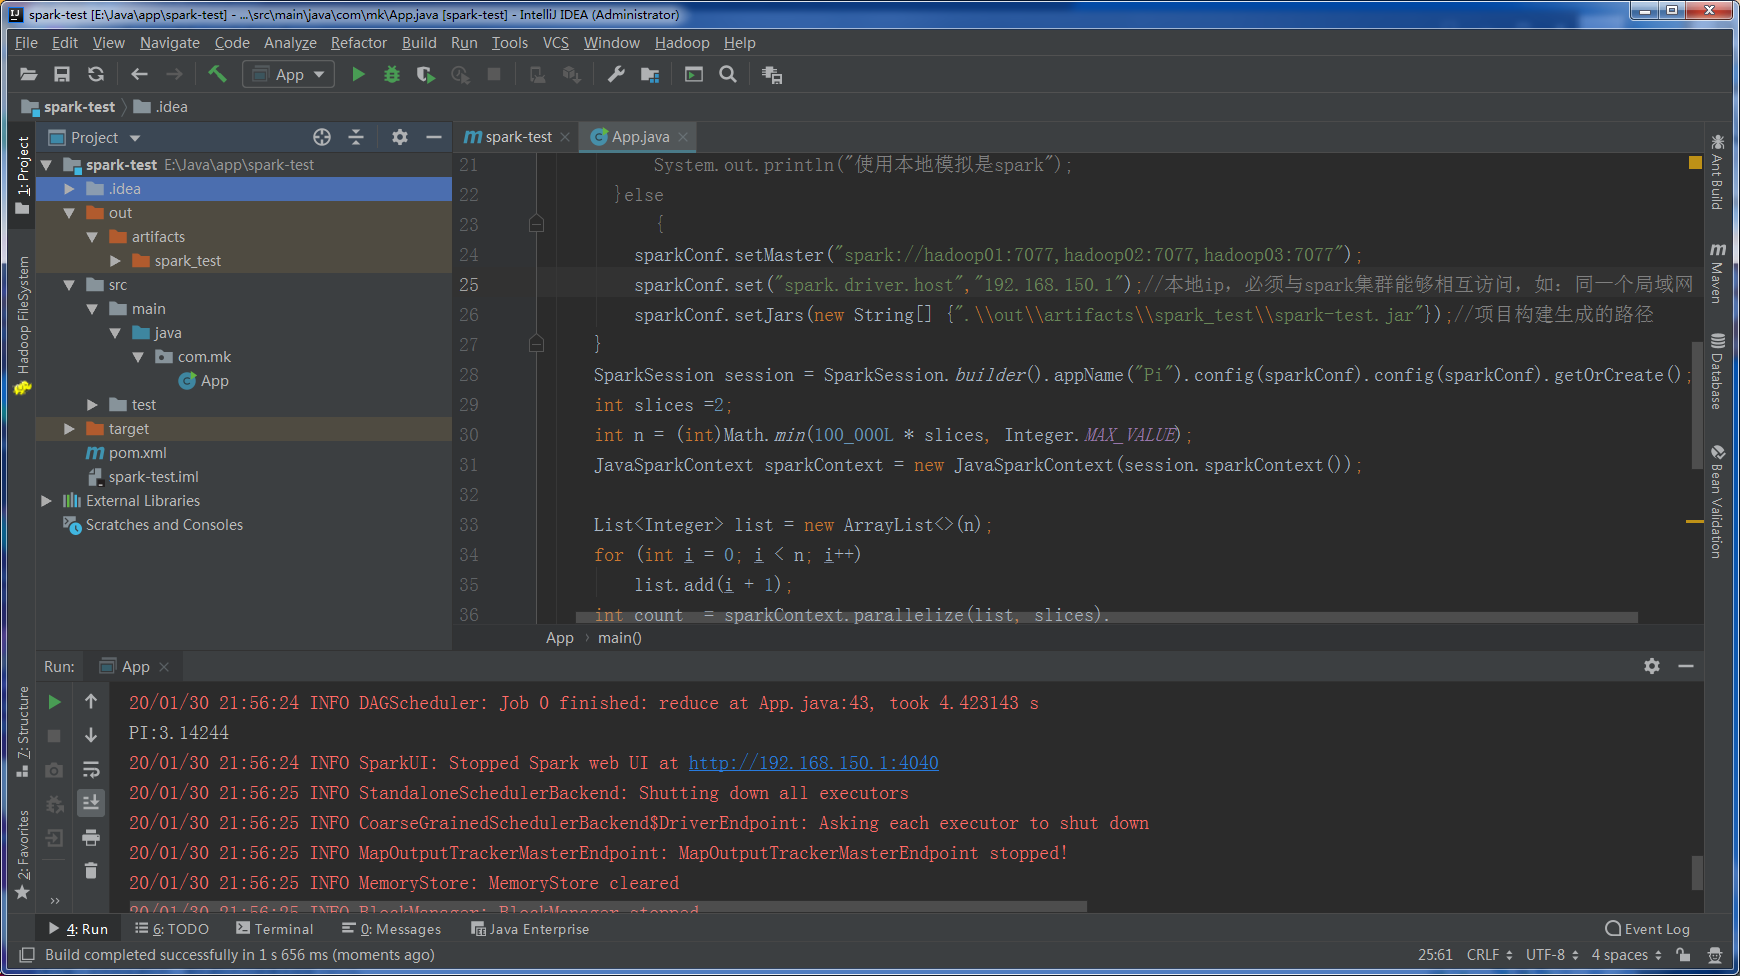Save all files with the disk icon
This screenshot has width=1740, height=976.
[62, 74]
